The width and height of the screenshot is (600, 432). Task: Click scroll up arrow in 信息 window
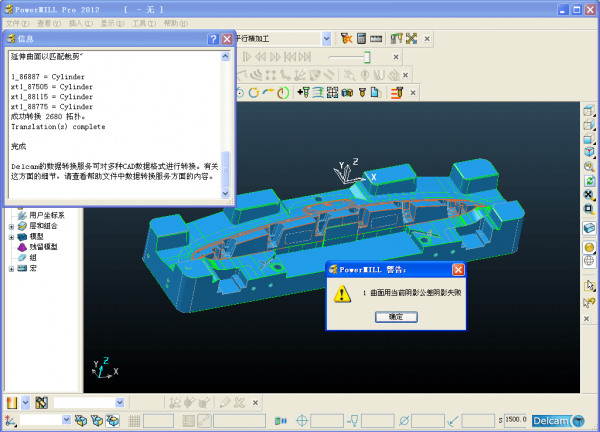[225, 57]
